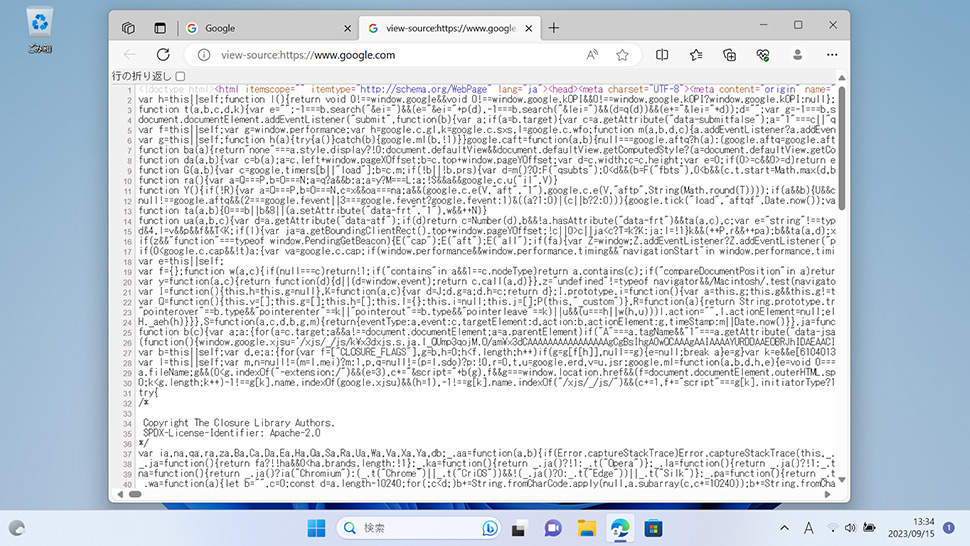This screenshot has height=546, width=970.
Task: Close the Google tab
Action: tap(347, 28)
